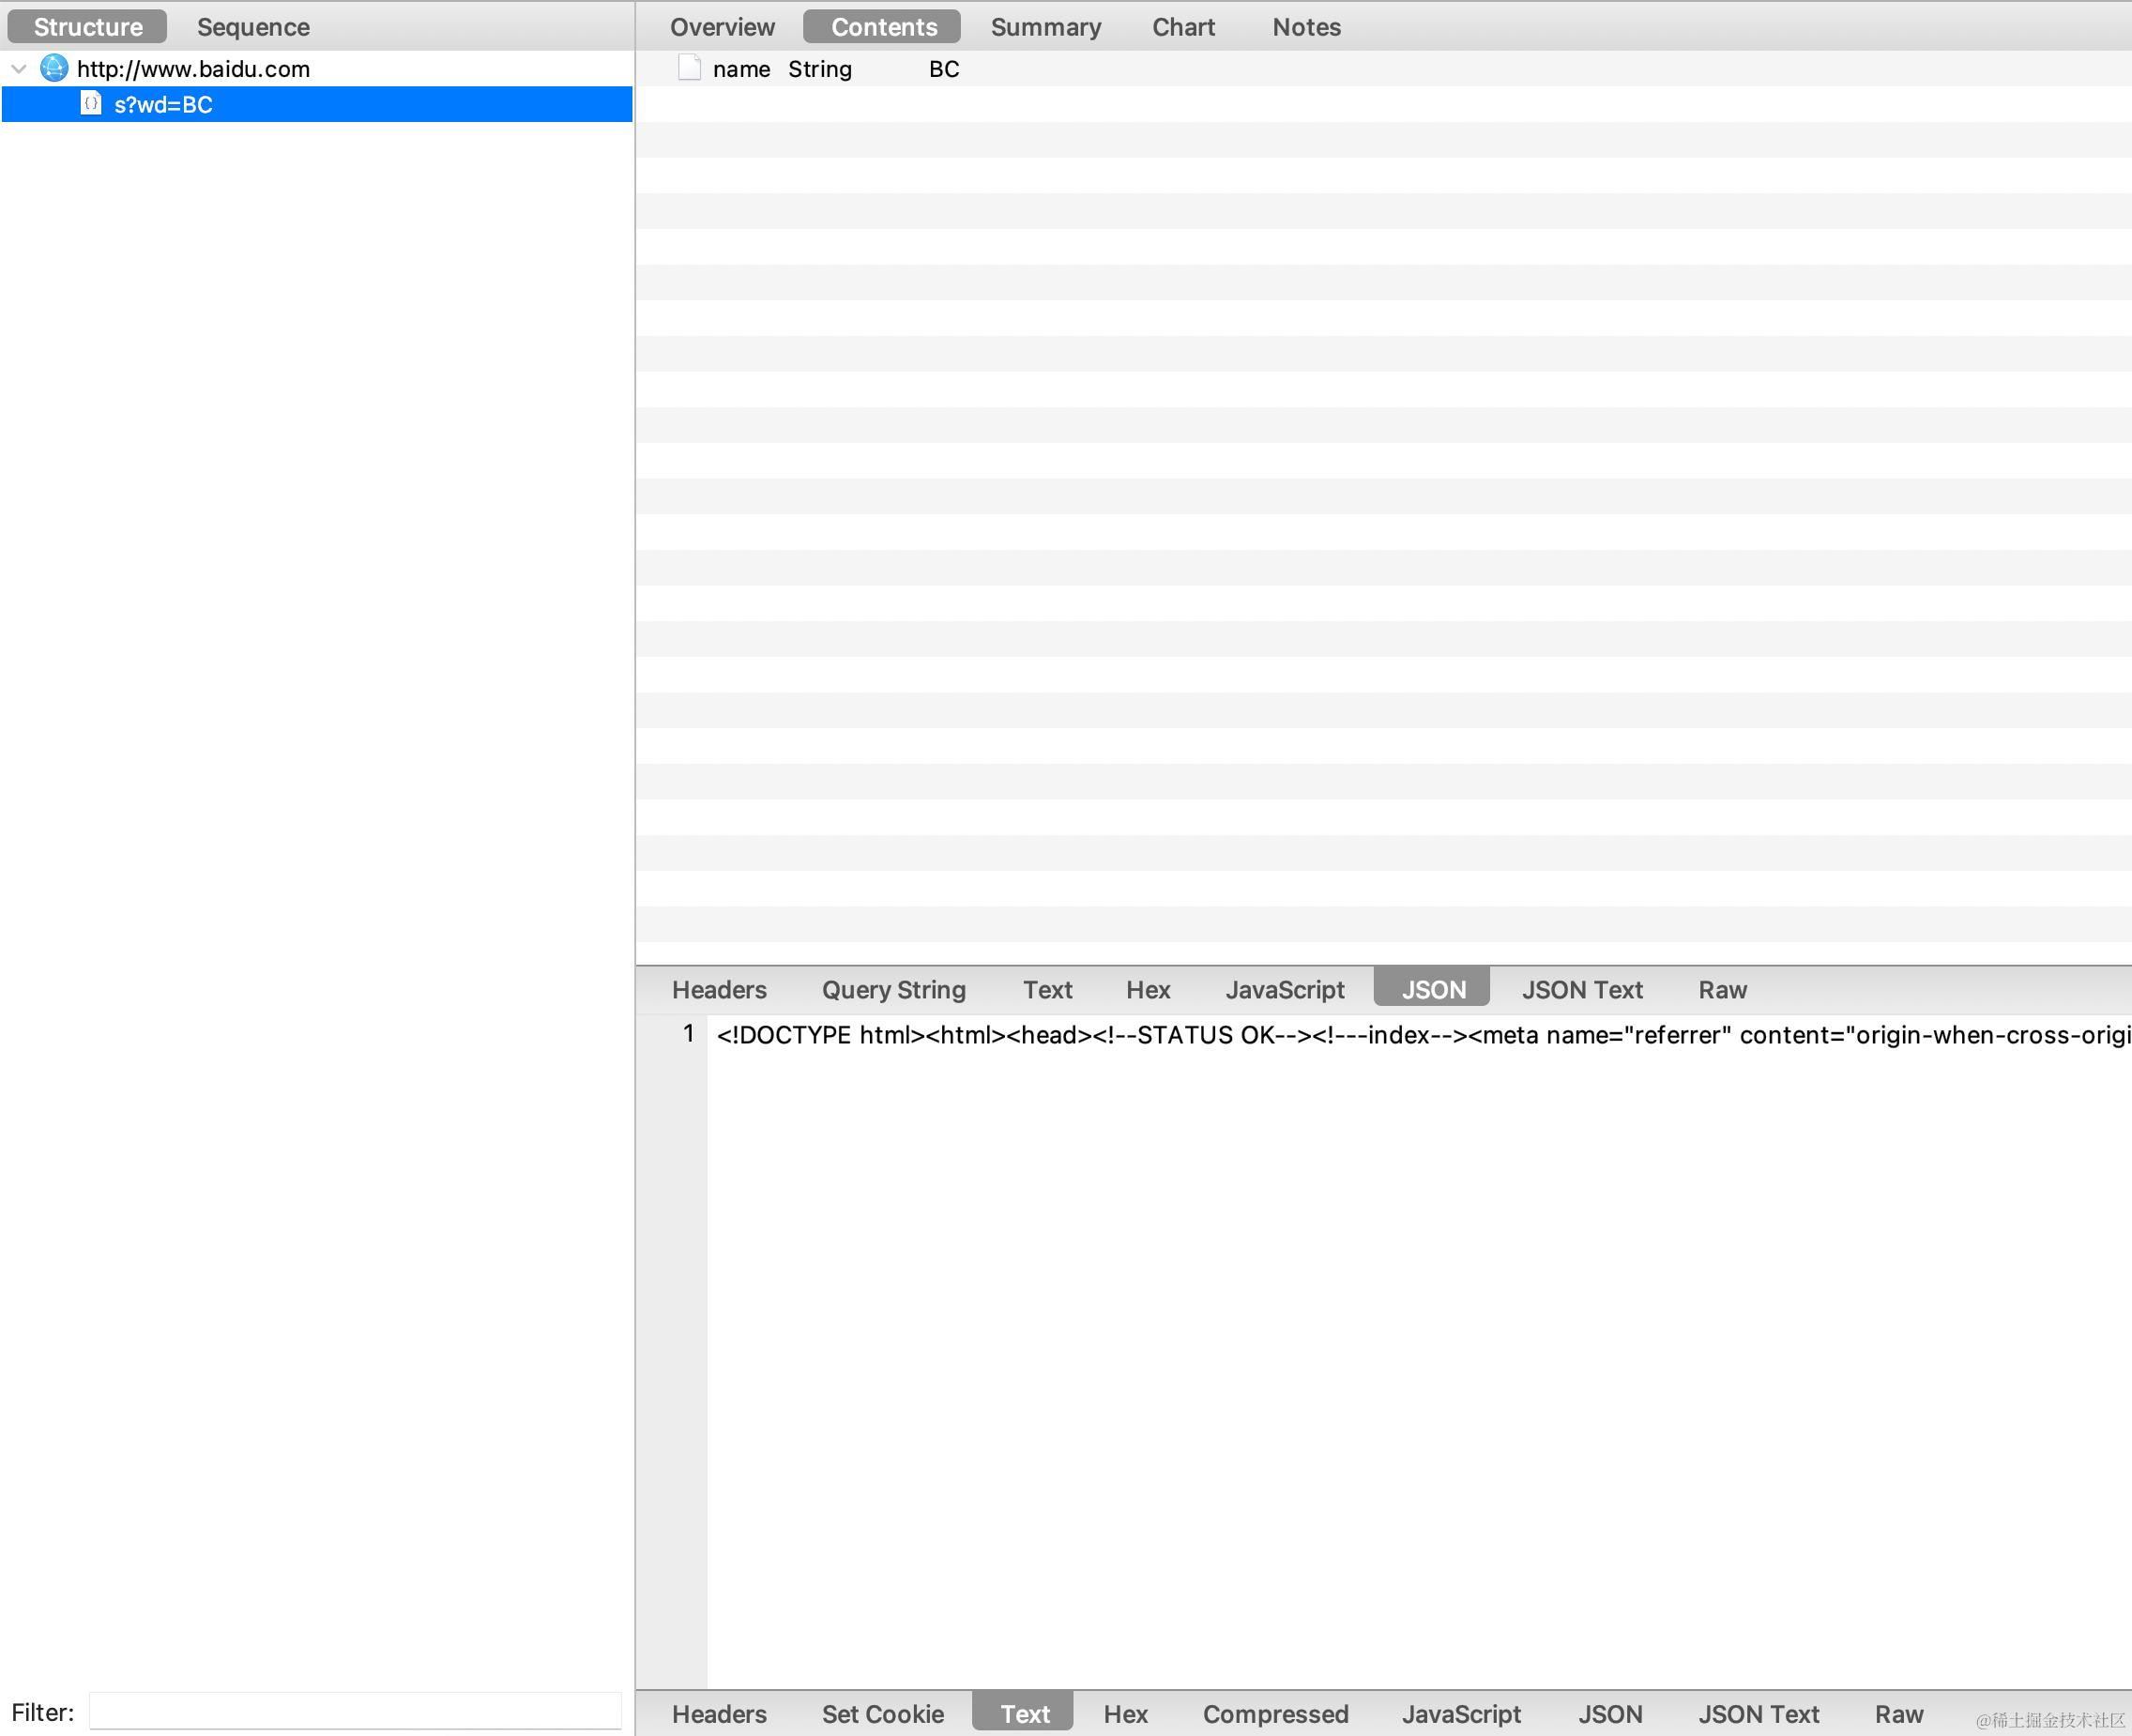Image resolution: width=2132 pixels, height=1736 pixels.
Task: Click the JSON file icon for s?wd=BC
Action: click(x=91, y=104)
